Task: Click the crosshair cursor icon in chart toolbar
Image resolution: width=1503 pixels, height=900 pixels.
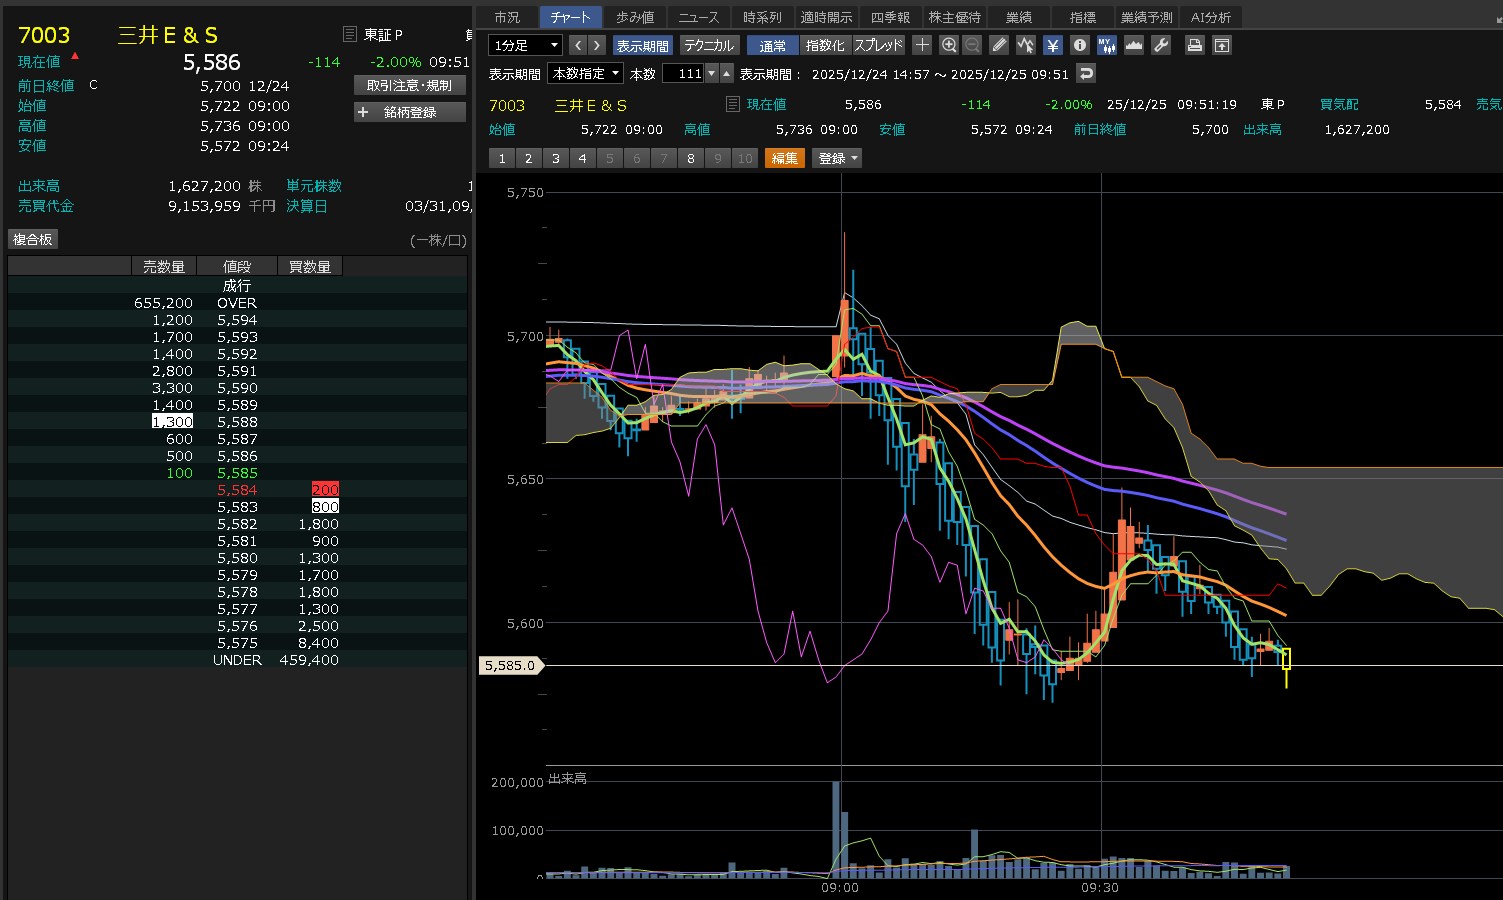Action: [x=922, y=45]
